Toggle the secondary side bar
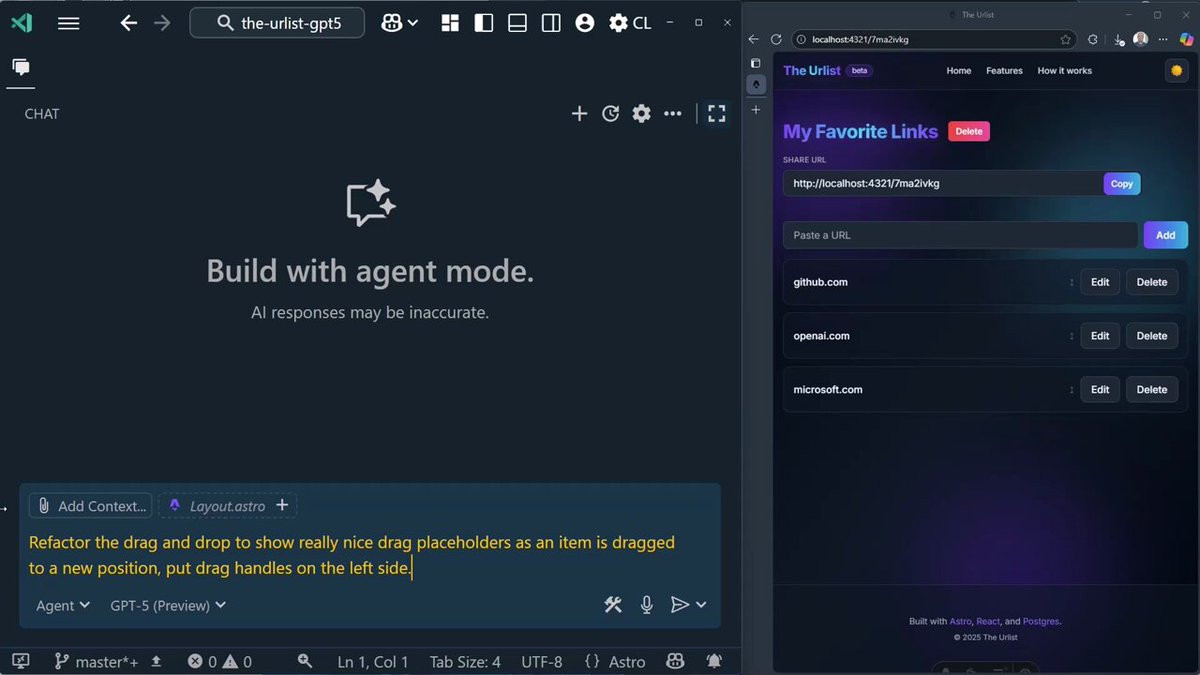Image resolution: width=1200 pixels, height=675 pixels. (551, 23)
